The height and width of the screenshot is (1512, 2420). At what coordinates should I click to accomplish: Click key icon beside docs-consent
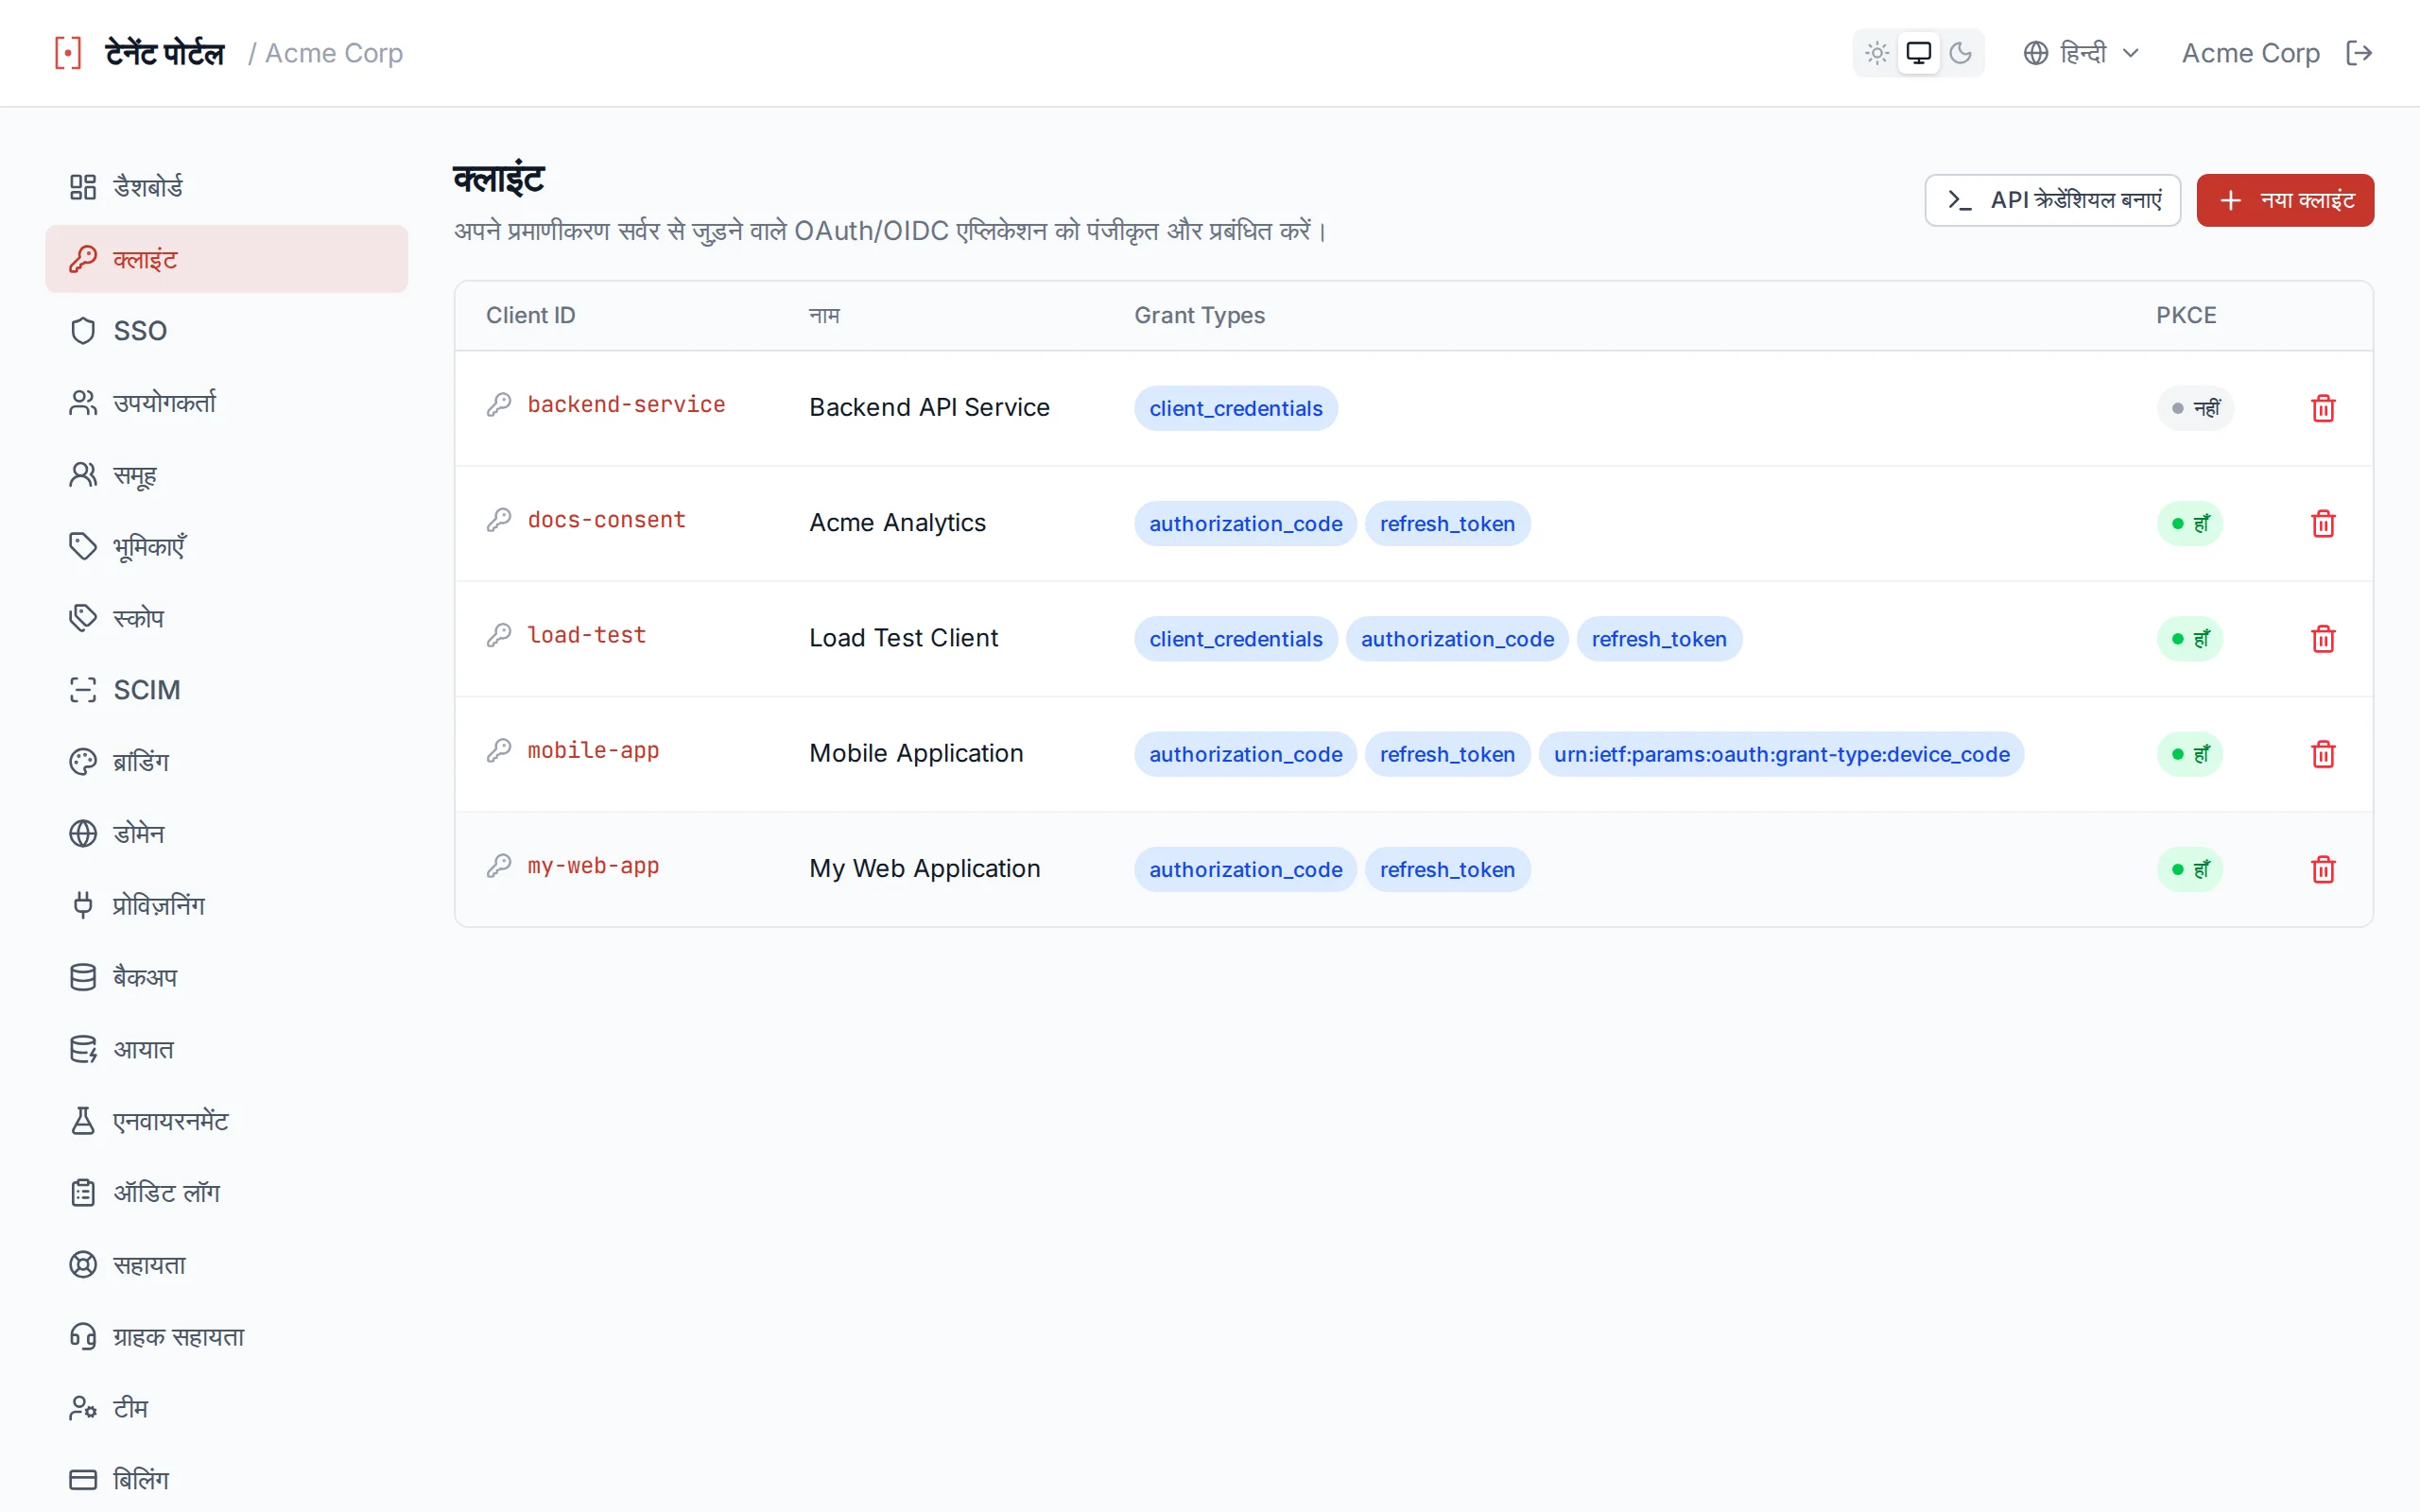coord(499,520)
